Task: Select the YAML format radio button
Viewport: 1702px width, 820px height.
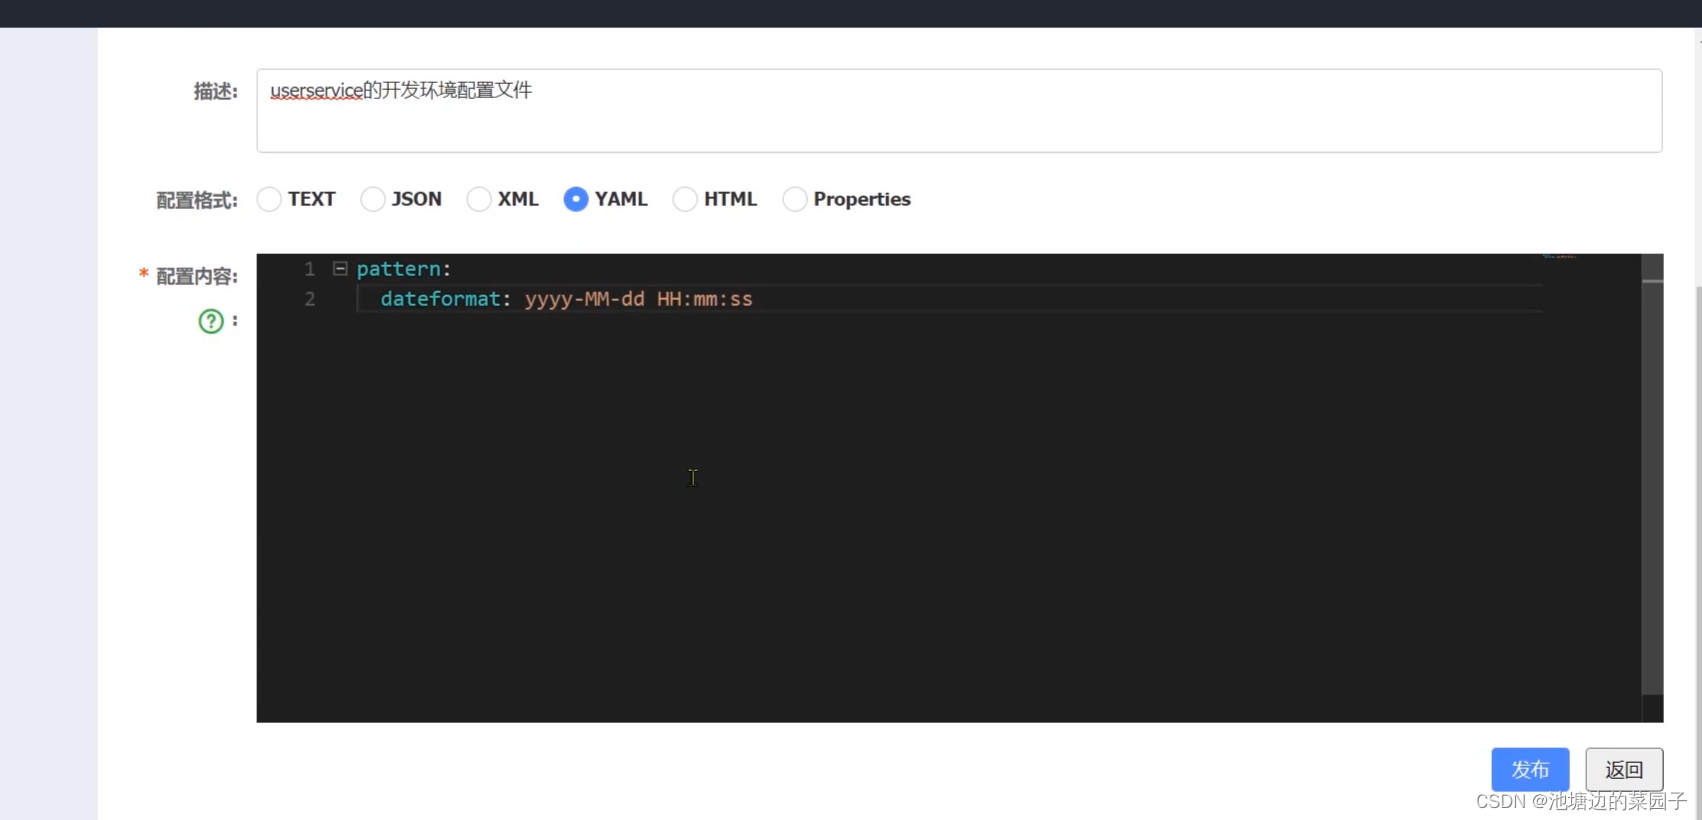Action: pyautogui.click(x=576, y=199)
